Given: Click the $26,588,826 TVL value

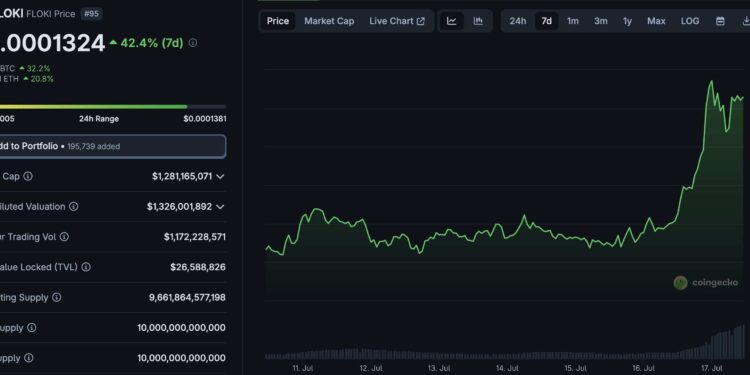Looking at the screenshot, I should (x=198, y=267).
